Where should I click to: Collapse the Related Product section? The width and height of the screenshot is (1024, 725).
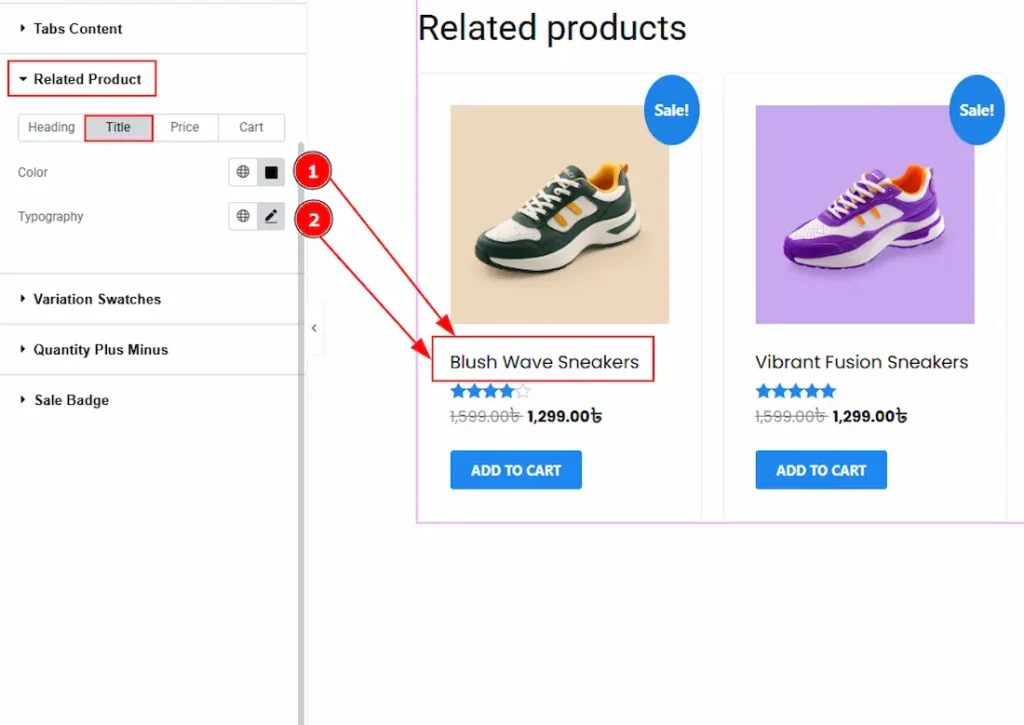pyautogui.click(x=87, y=79)
